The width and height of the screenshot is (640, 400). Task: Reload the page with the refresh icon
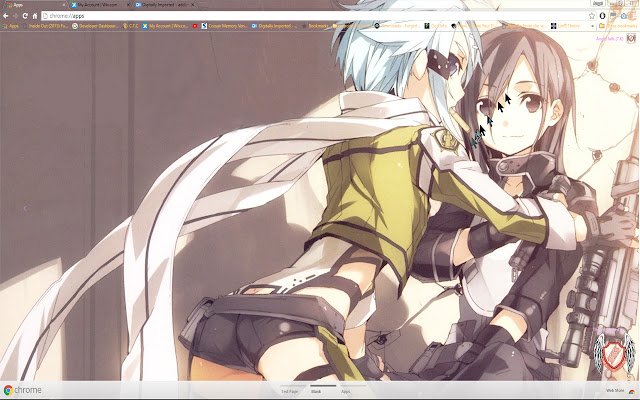(25, 16)
